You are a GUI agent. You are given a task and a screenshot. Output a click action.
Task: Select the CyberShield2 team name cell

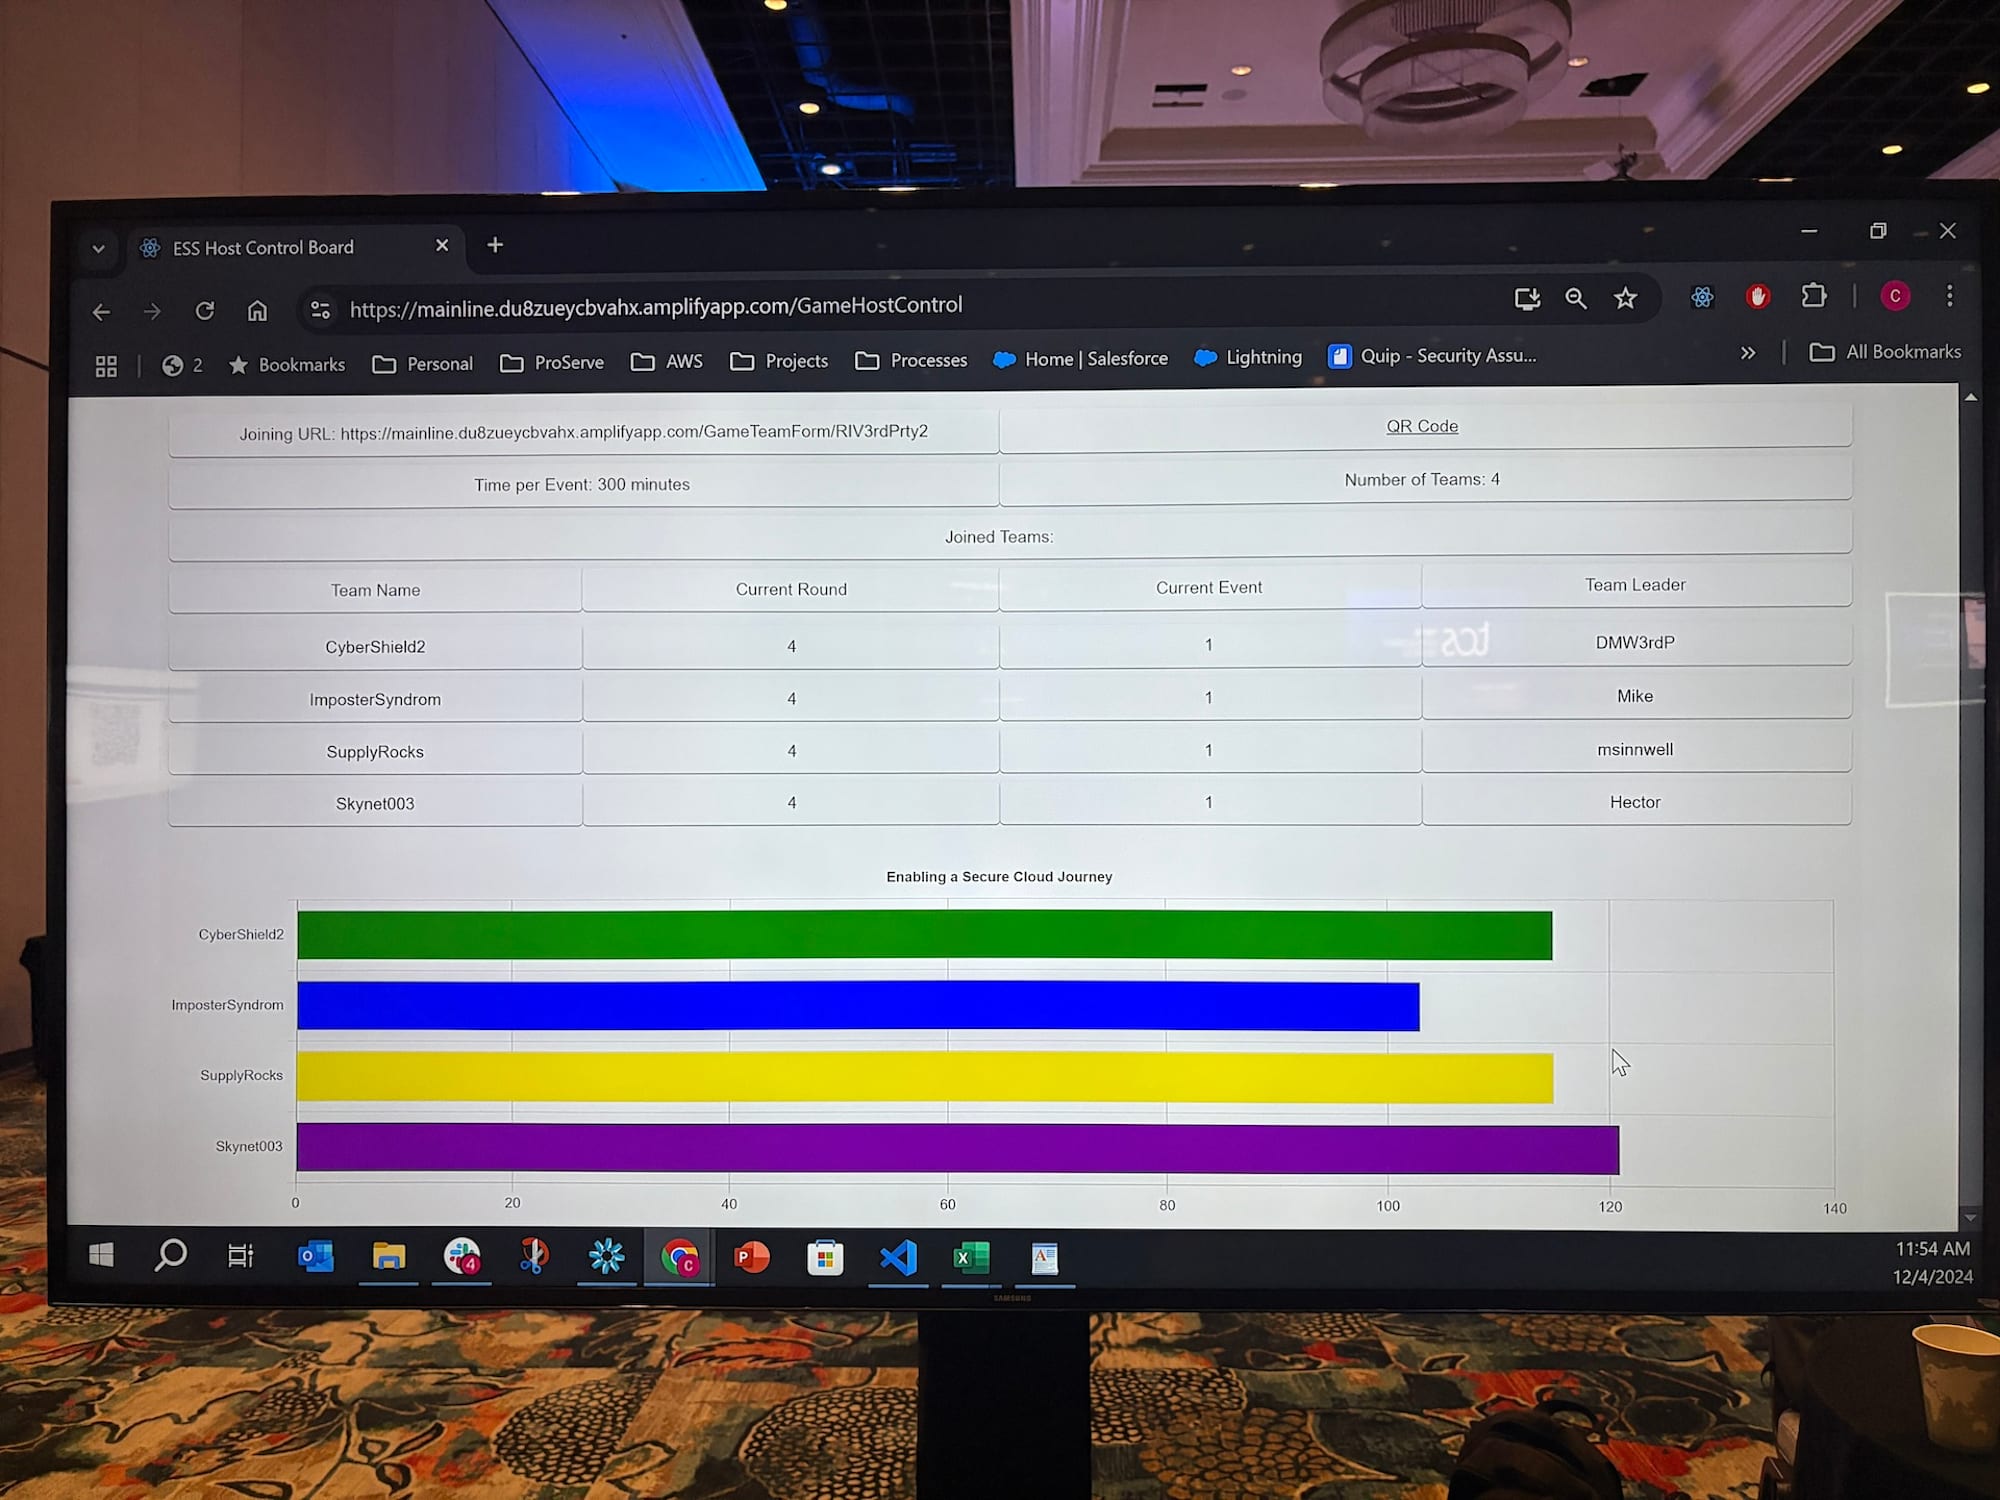click(375, 647)
